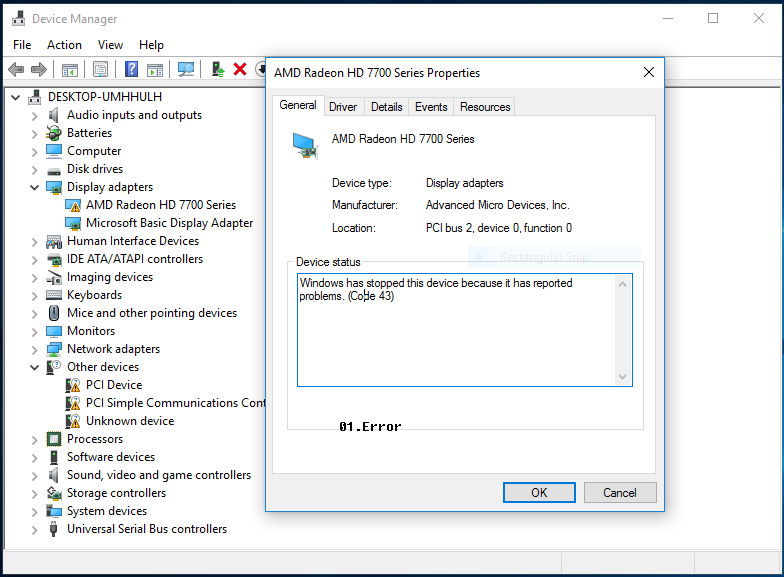Viewport: 784px width, 577px height.
Task: Select PCI Simple Communications Controller entry
Action: tap(176, 403)
